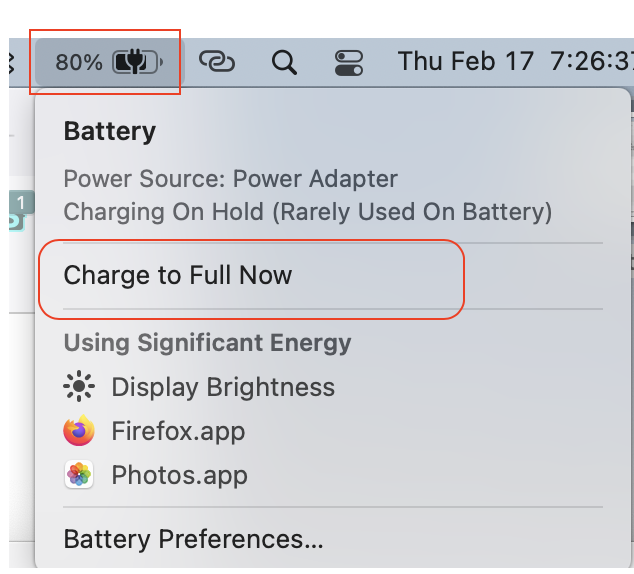Open Control Center toggles icon
Screen dimensions: 634x574
click(x=348, y=63)
